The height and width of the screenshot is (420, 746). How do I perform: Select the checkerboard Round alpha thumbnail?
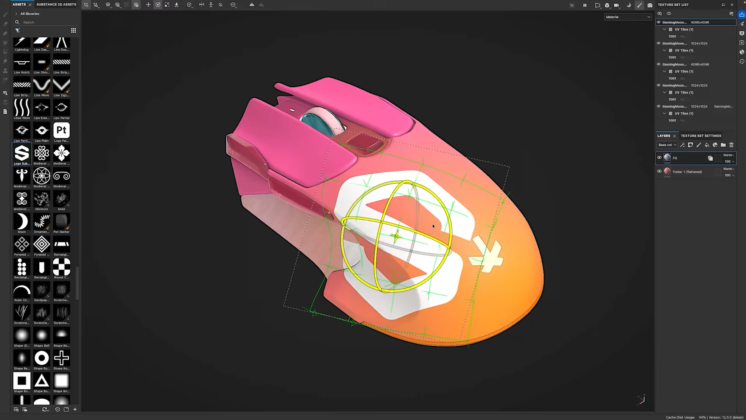pyautogui.click(x=61, y=267)
